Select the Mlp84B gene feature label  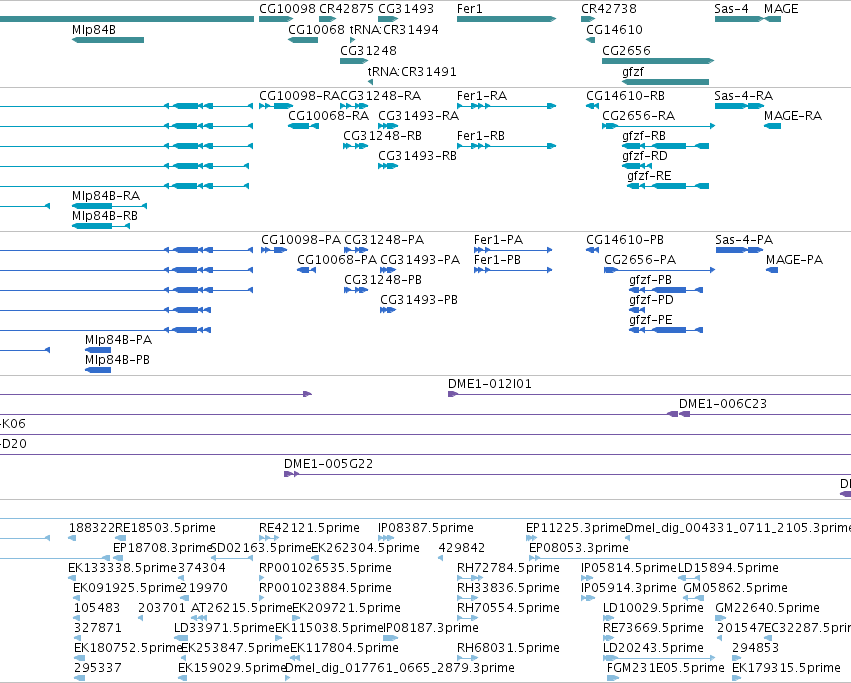click(x=94, y=30)
